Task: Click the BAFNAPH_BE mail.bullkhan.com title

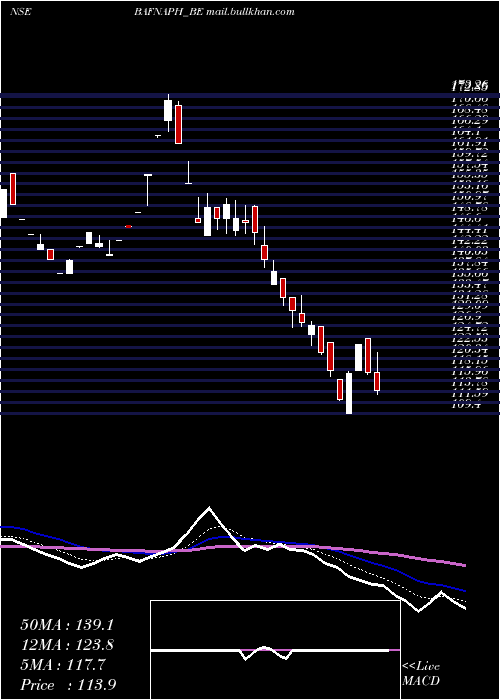Action: (x=214, y=12)
